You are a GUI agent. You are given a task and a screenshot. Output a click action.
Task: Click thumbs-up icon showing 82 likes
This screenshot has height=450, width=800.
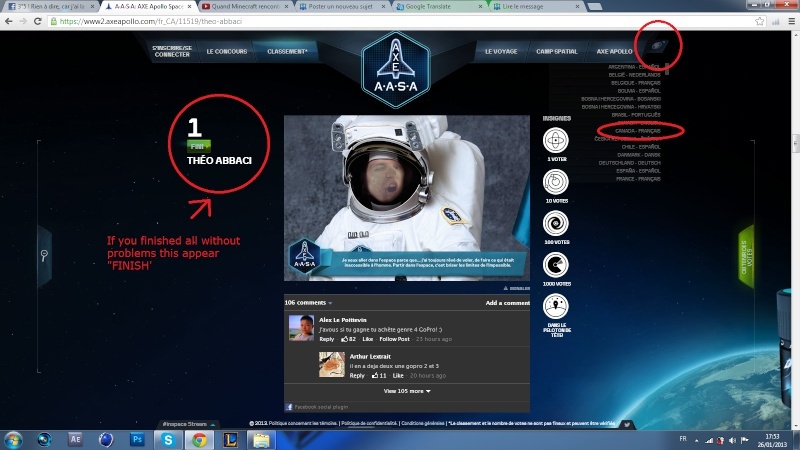tap(344, 339)
